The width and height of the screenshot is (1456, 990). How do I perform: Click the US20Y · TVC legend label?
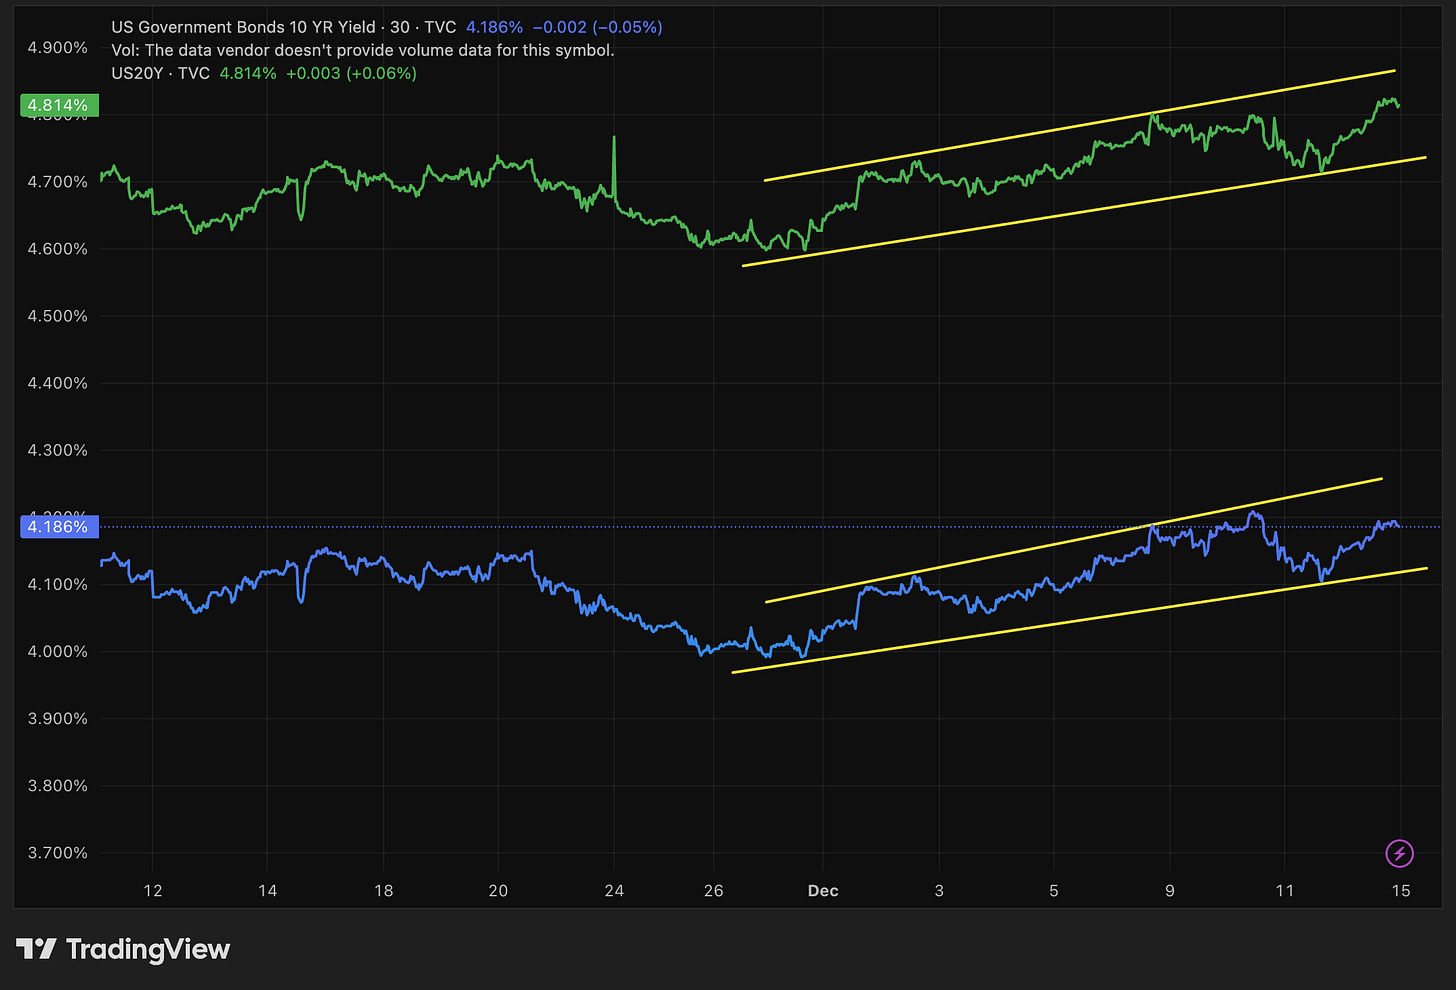(x=160, y=73)
